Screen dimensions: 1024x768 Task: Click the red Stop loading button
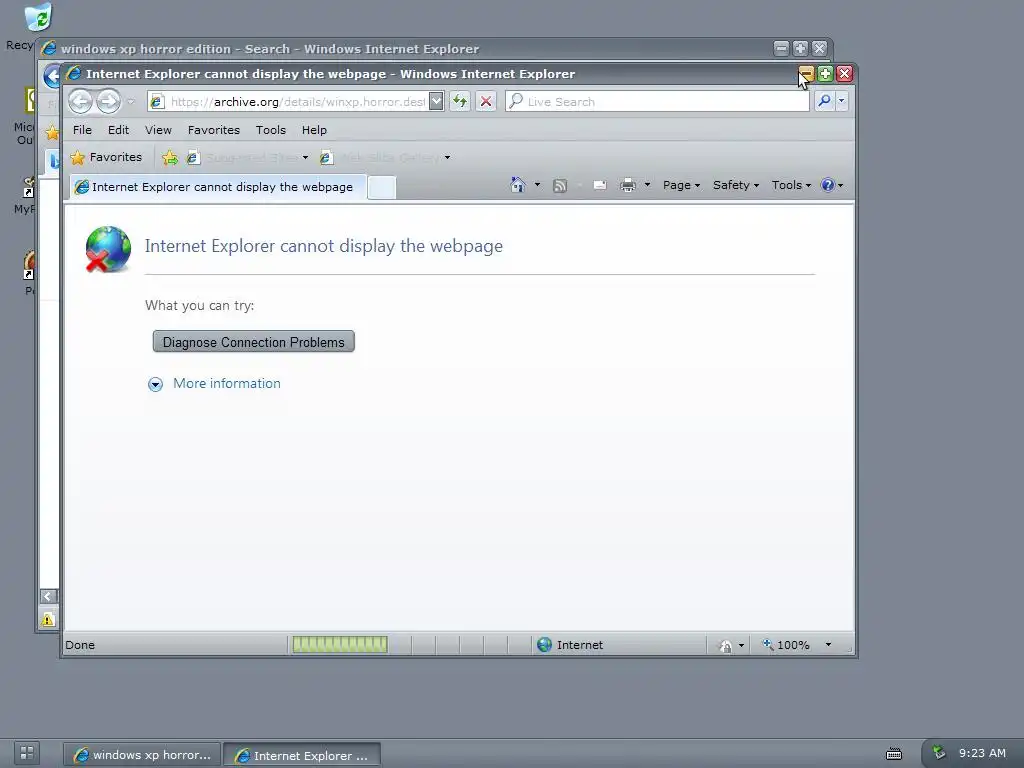point(486,102)
